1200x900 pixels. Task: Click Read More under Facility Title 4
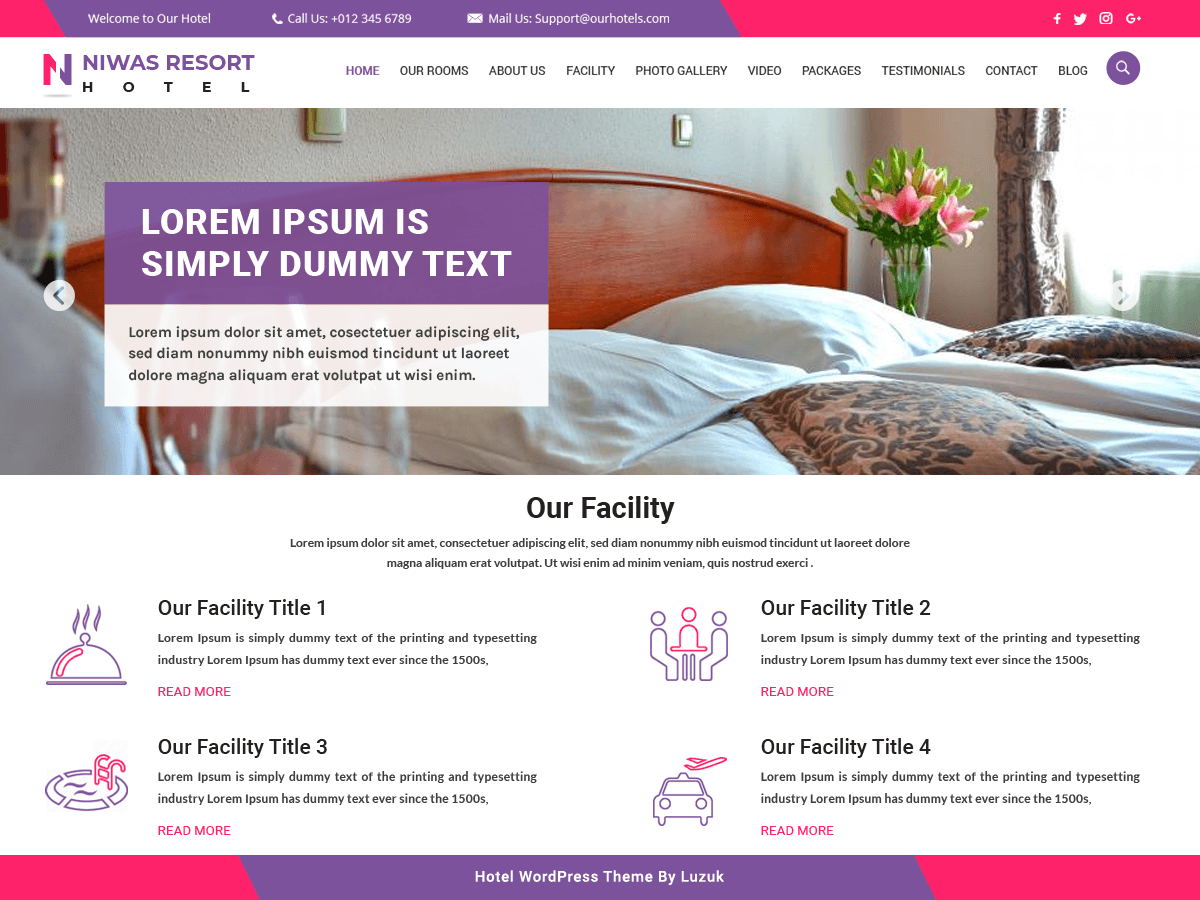pyautogui.click(x=797, y=831)
